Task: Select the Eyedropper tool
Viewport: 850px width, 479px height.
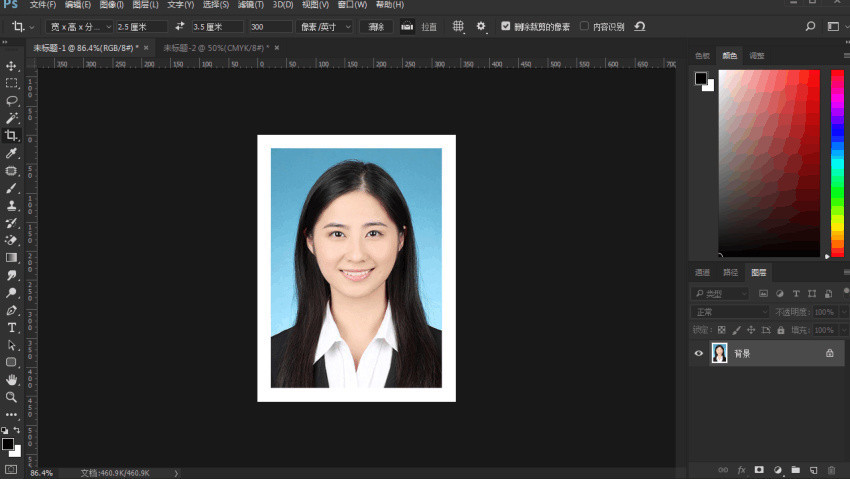Action: pos(12,154)
